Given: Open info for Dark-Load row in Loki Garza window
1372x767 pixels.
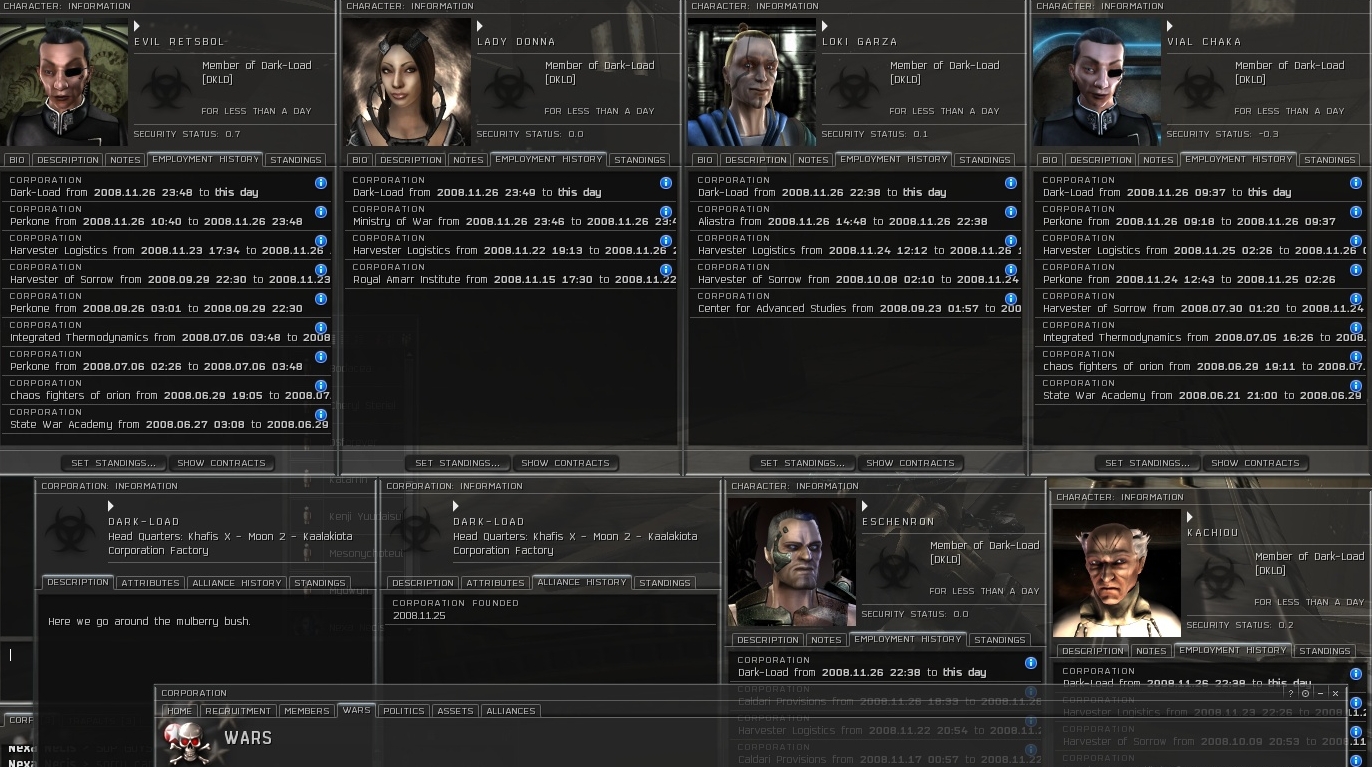Looking at the screenshot, I should coord(1011,183).
